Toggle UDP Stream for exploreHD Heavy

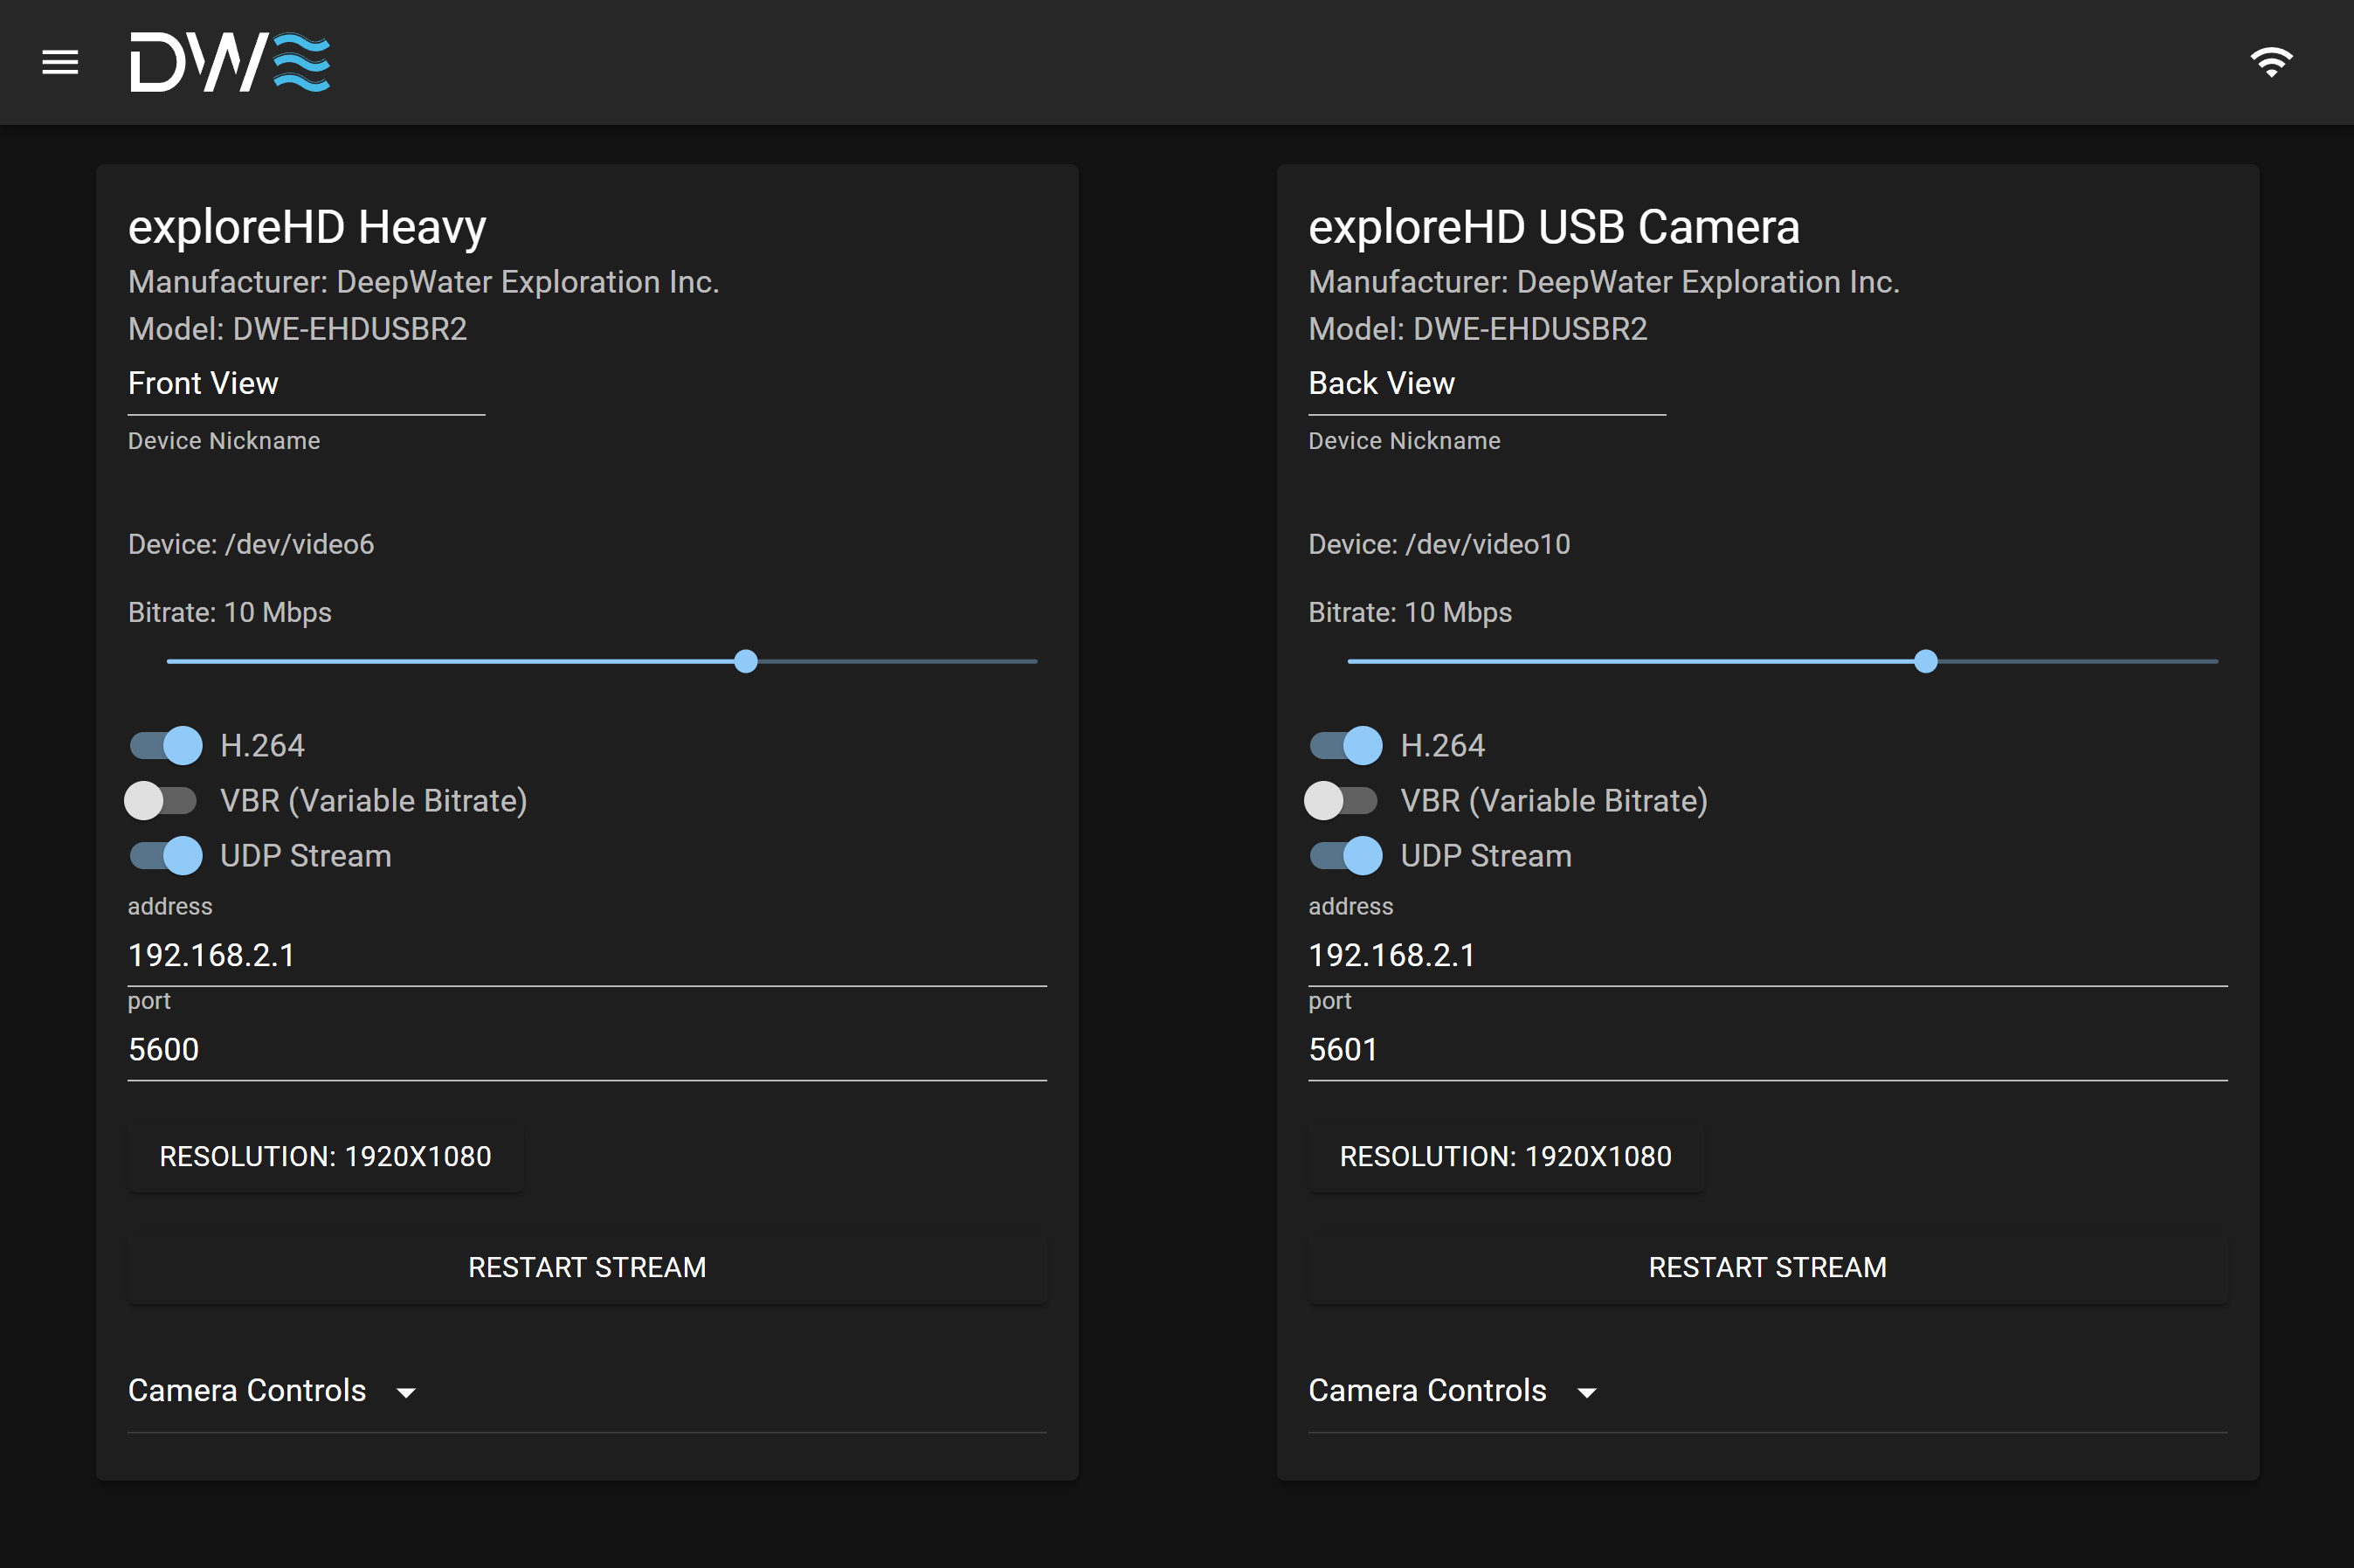click(x=165, y=855)
